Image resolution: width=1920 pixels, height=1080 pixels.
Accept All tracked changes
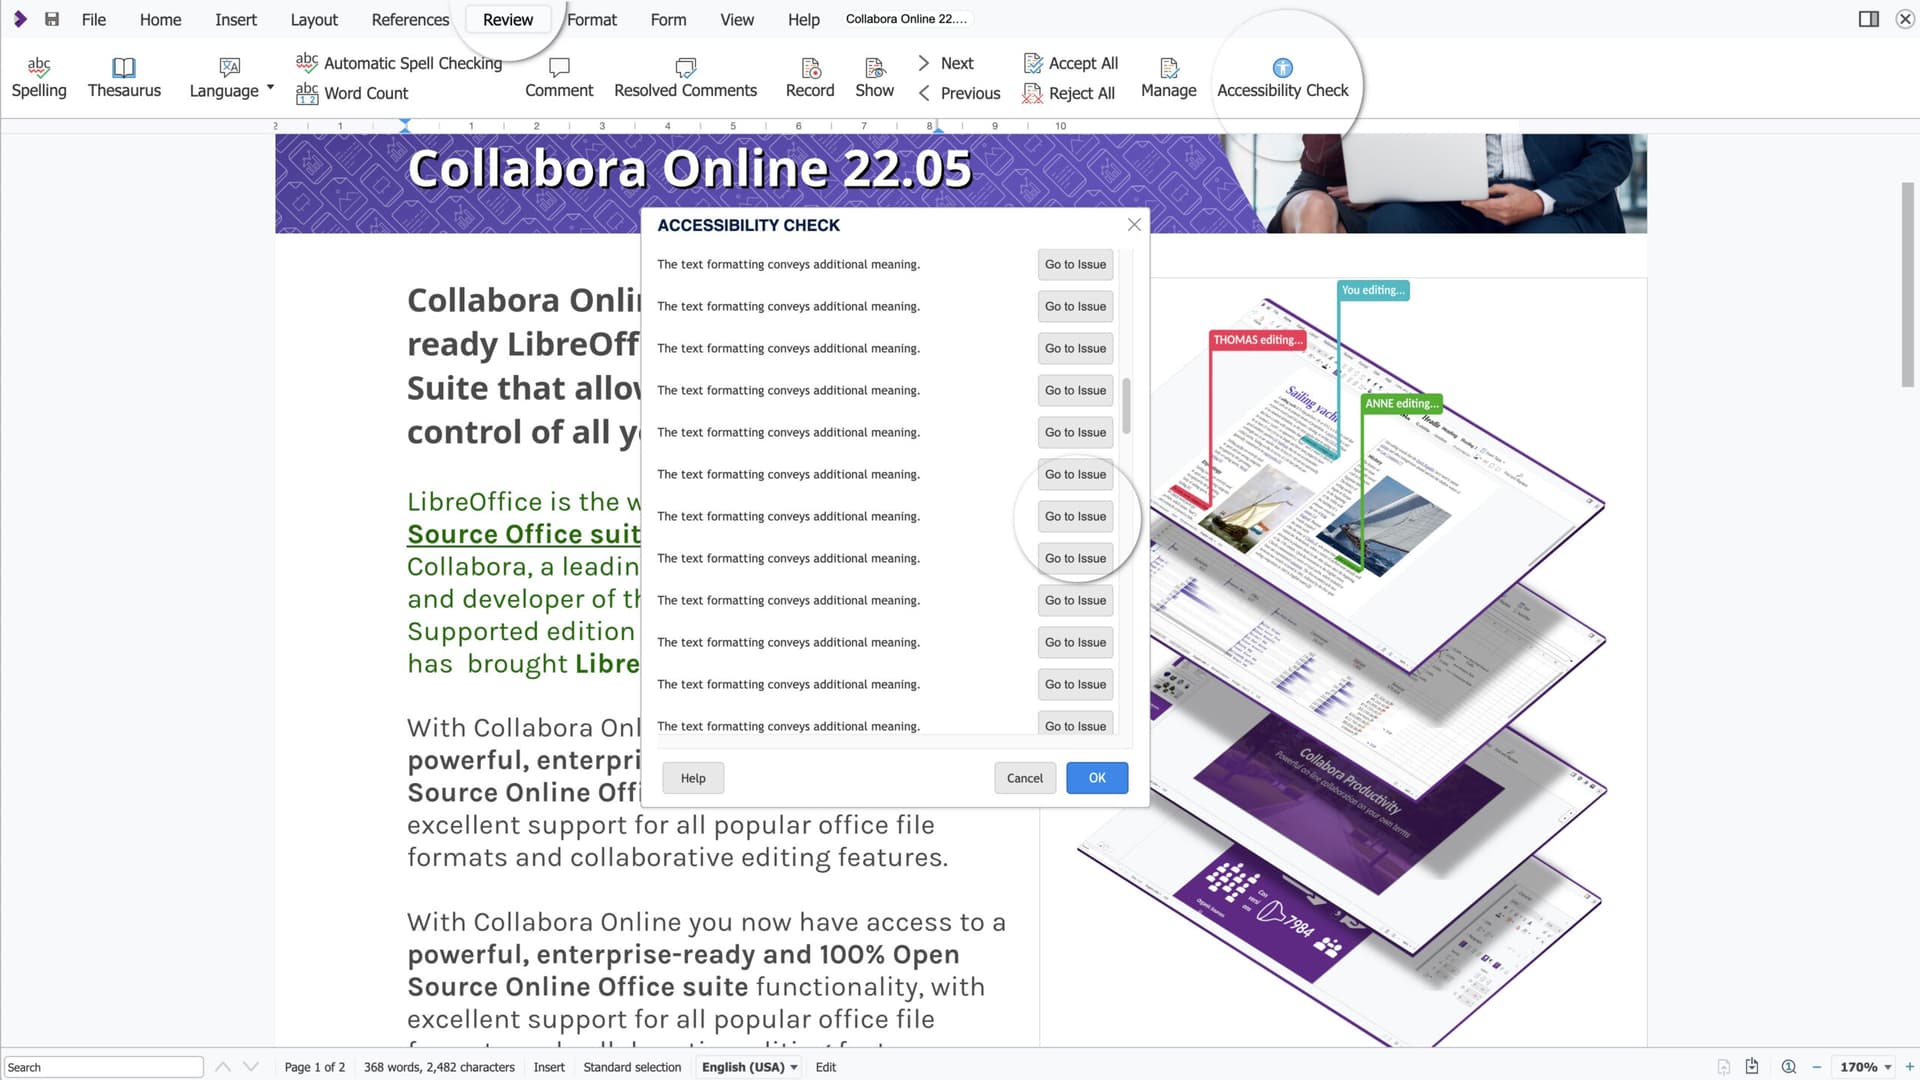coord(1071,63)
